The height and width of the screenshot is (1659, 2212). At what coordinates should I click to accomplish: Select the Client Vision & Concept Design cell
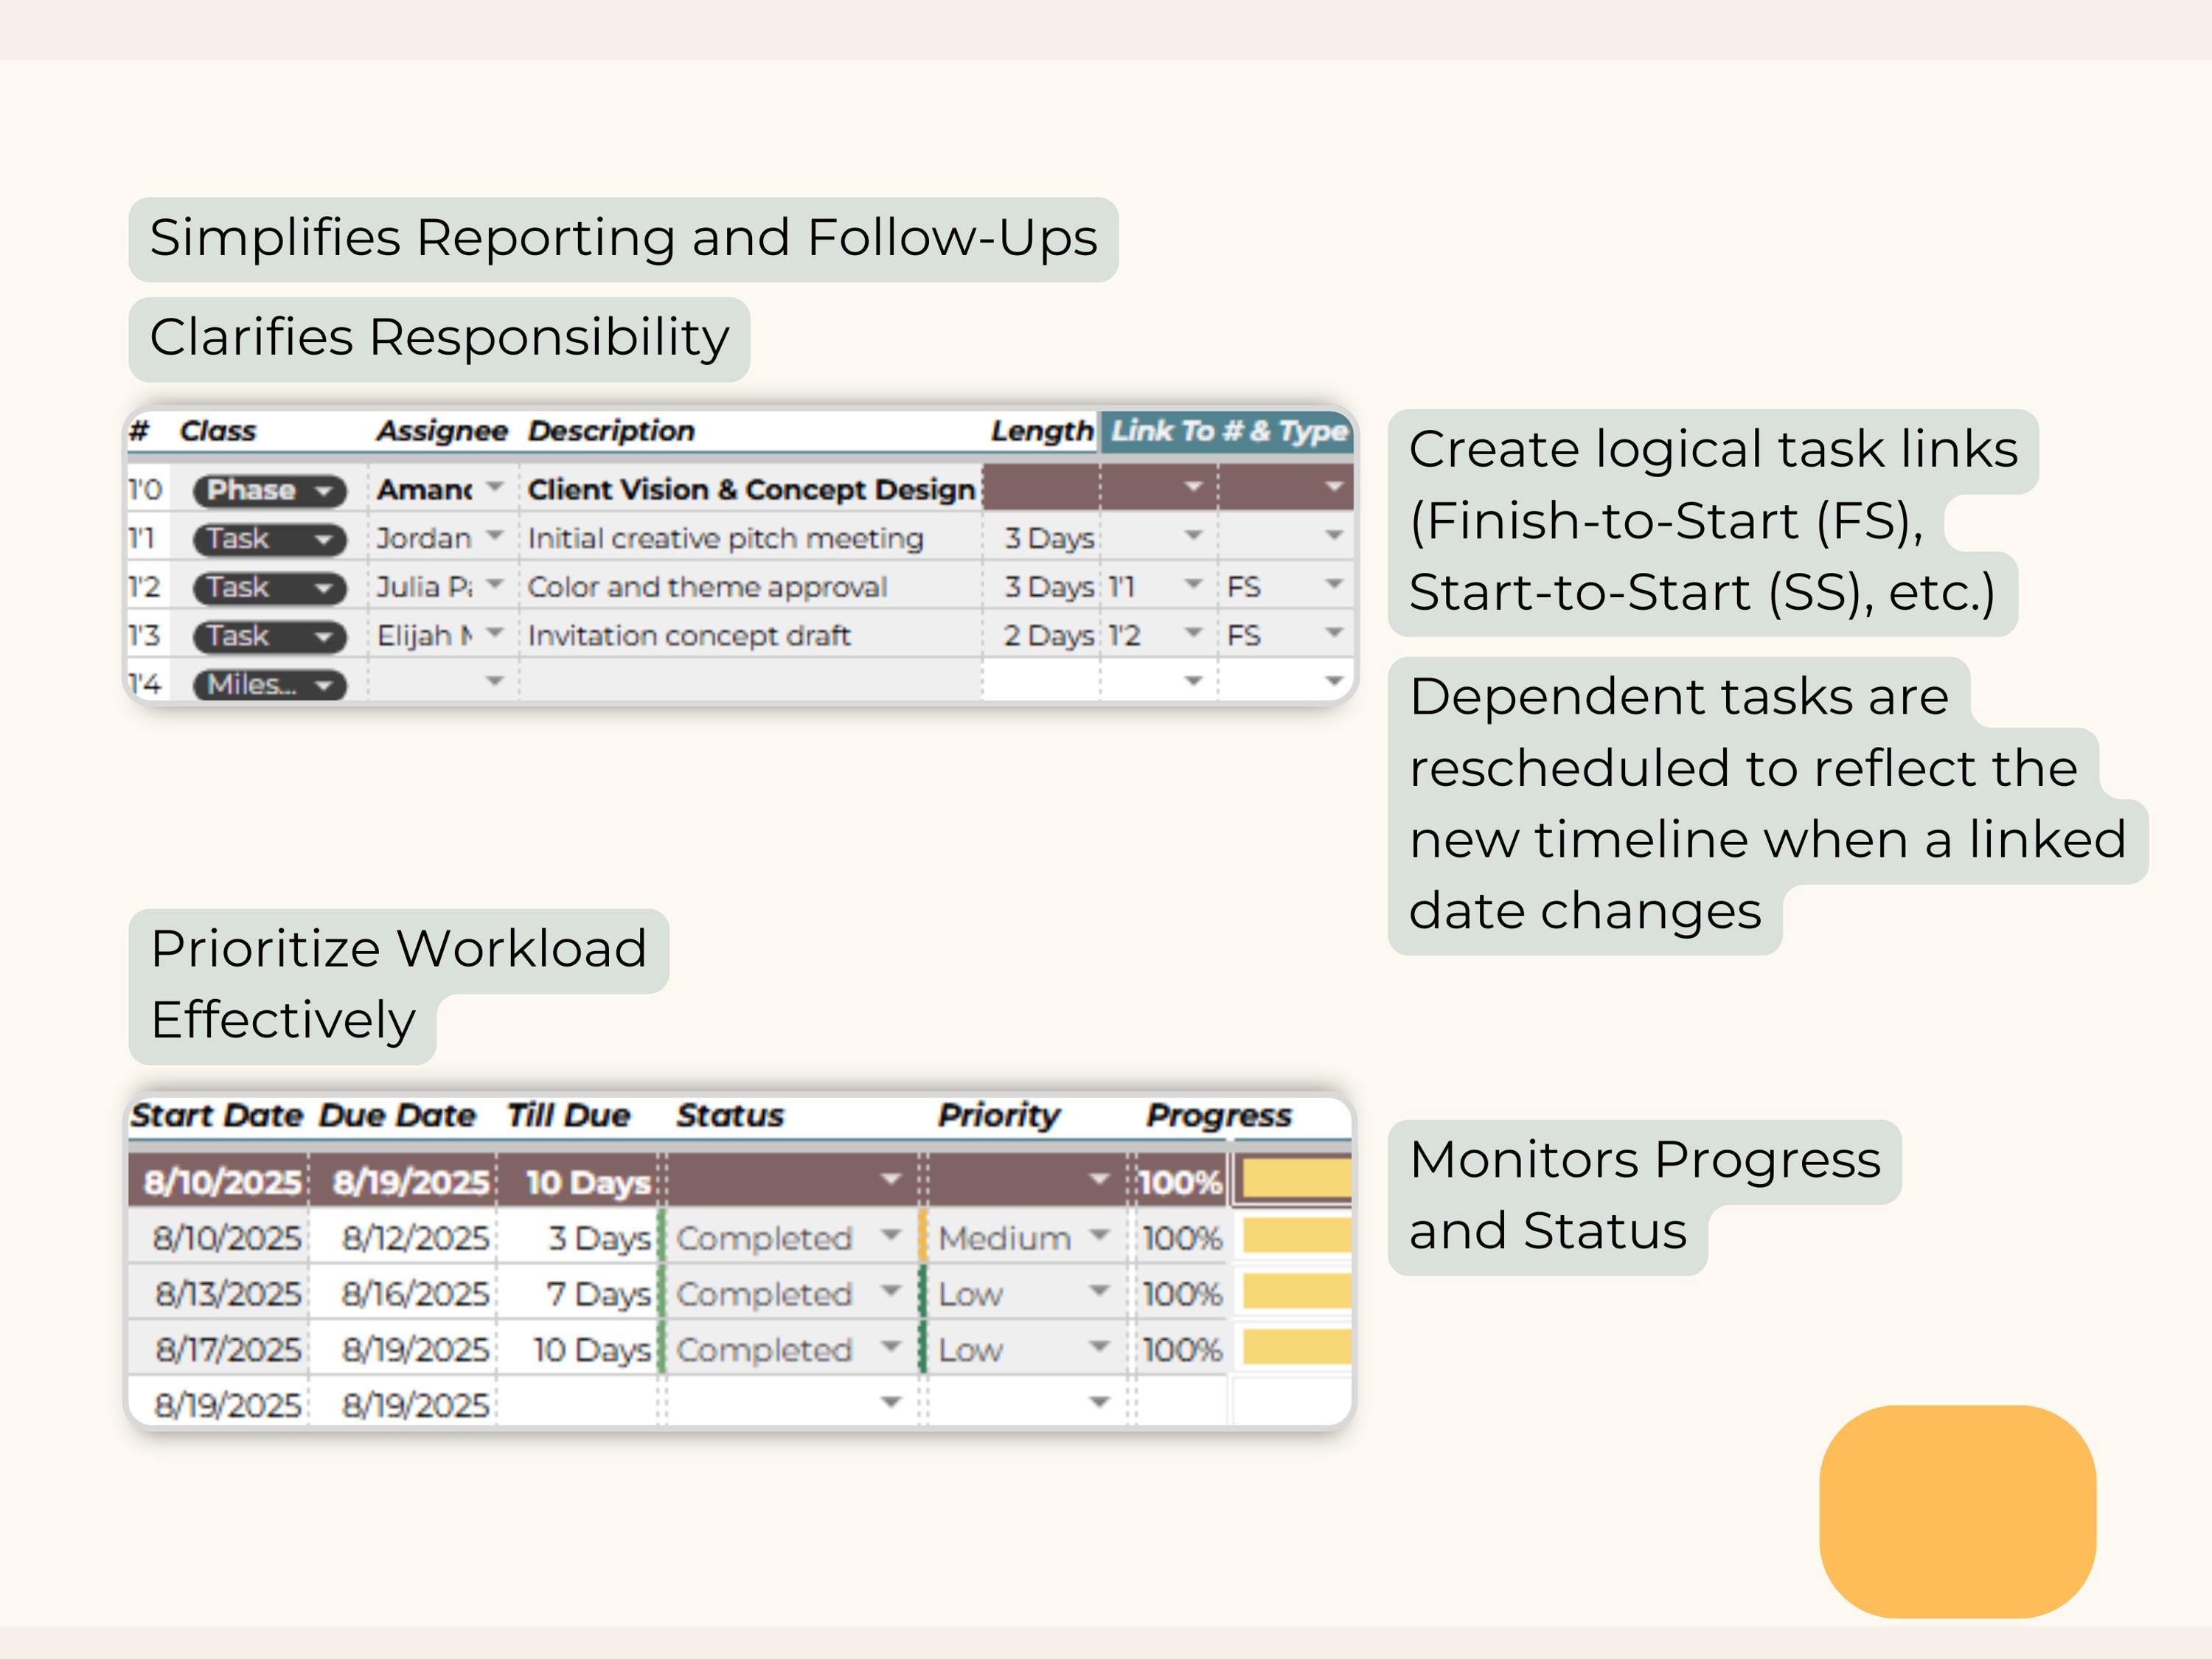(x=751, y=489)
